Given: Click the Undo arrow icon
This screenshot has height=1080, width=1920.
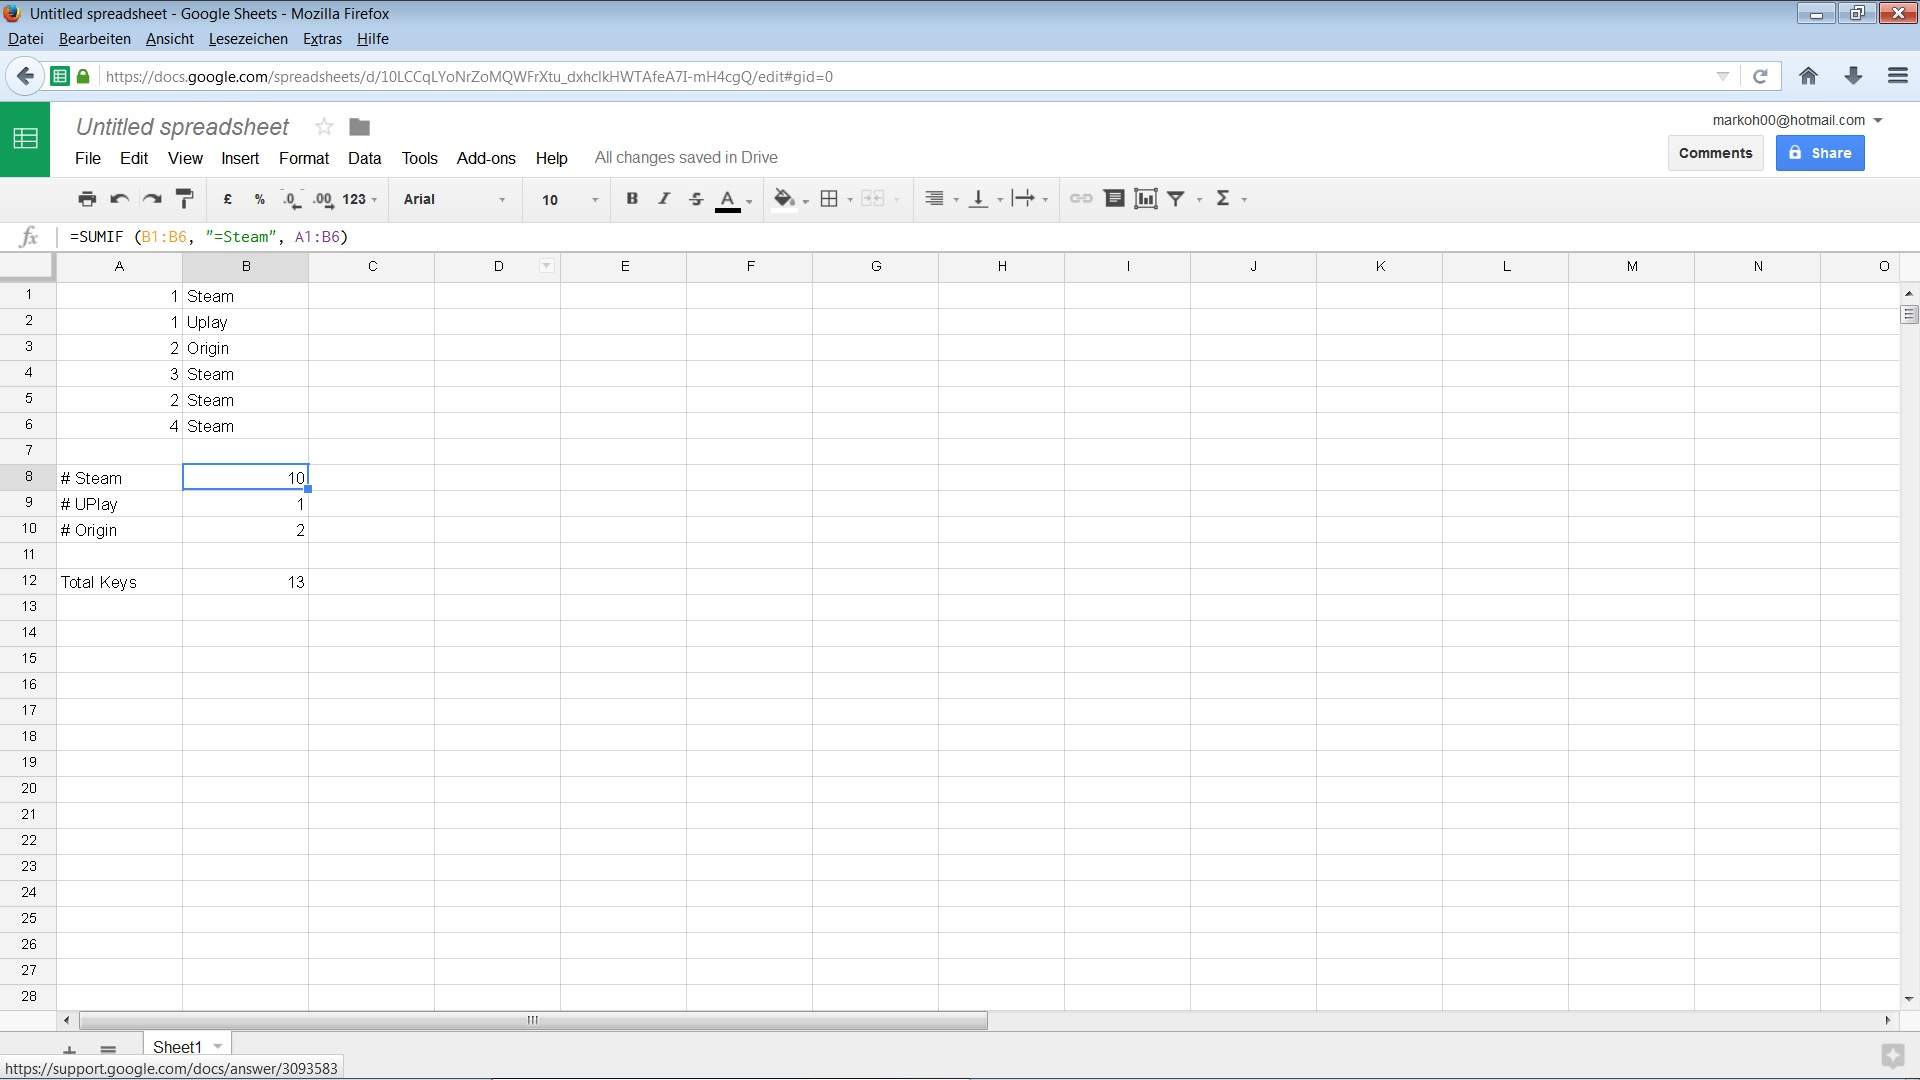Looking at the screenshot, I should click(119, 199).
